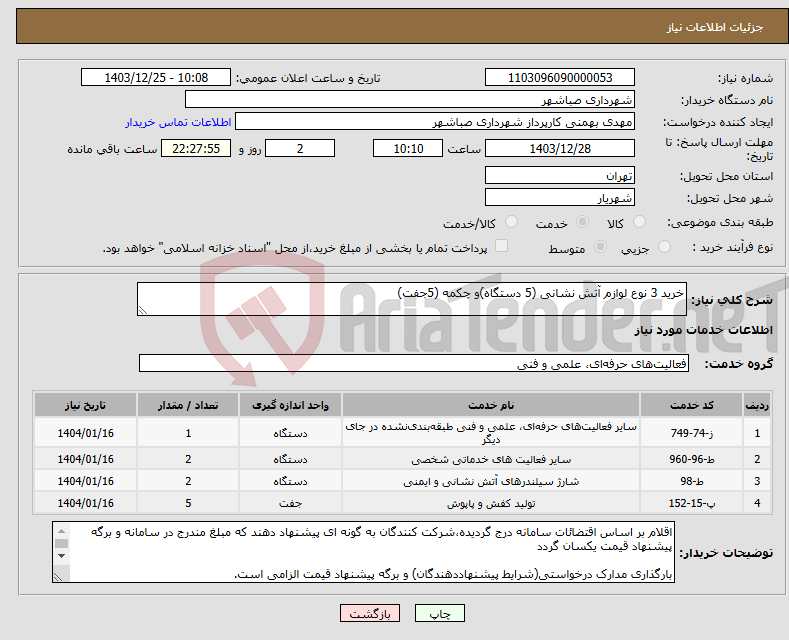Click the quantity 5 cell in row 4
Screen dimensions: 789x640
click(x=188, y=503)
